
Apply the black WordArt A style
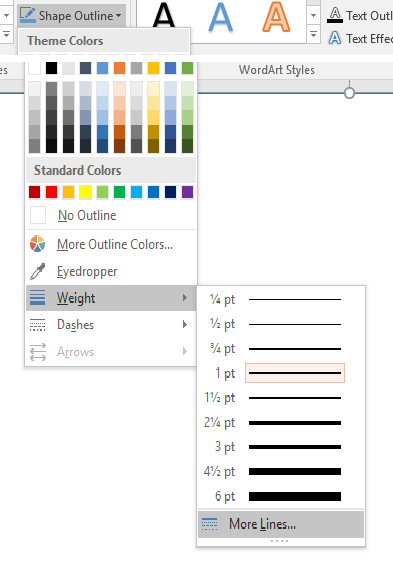pos(163,15)
